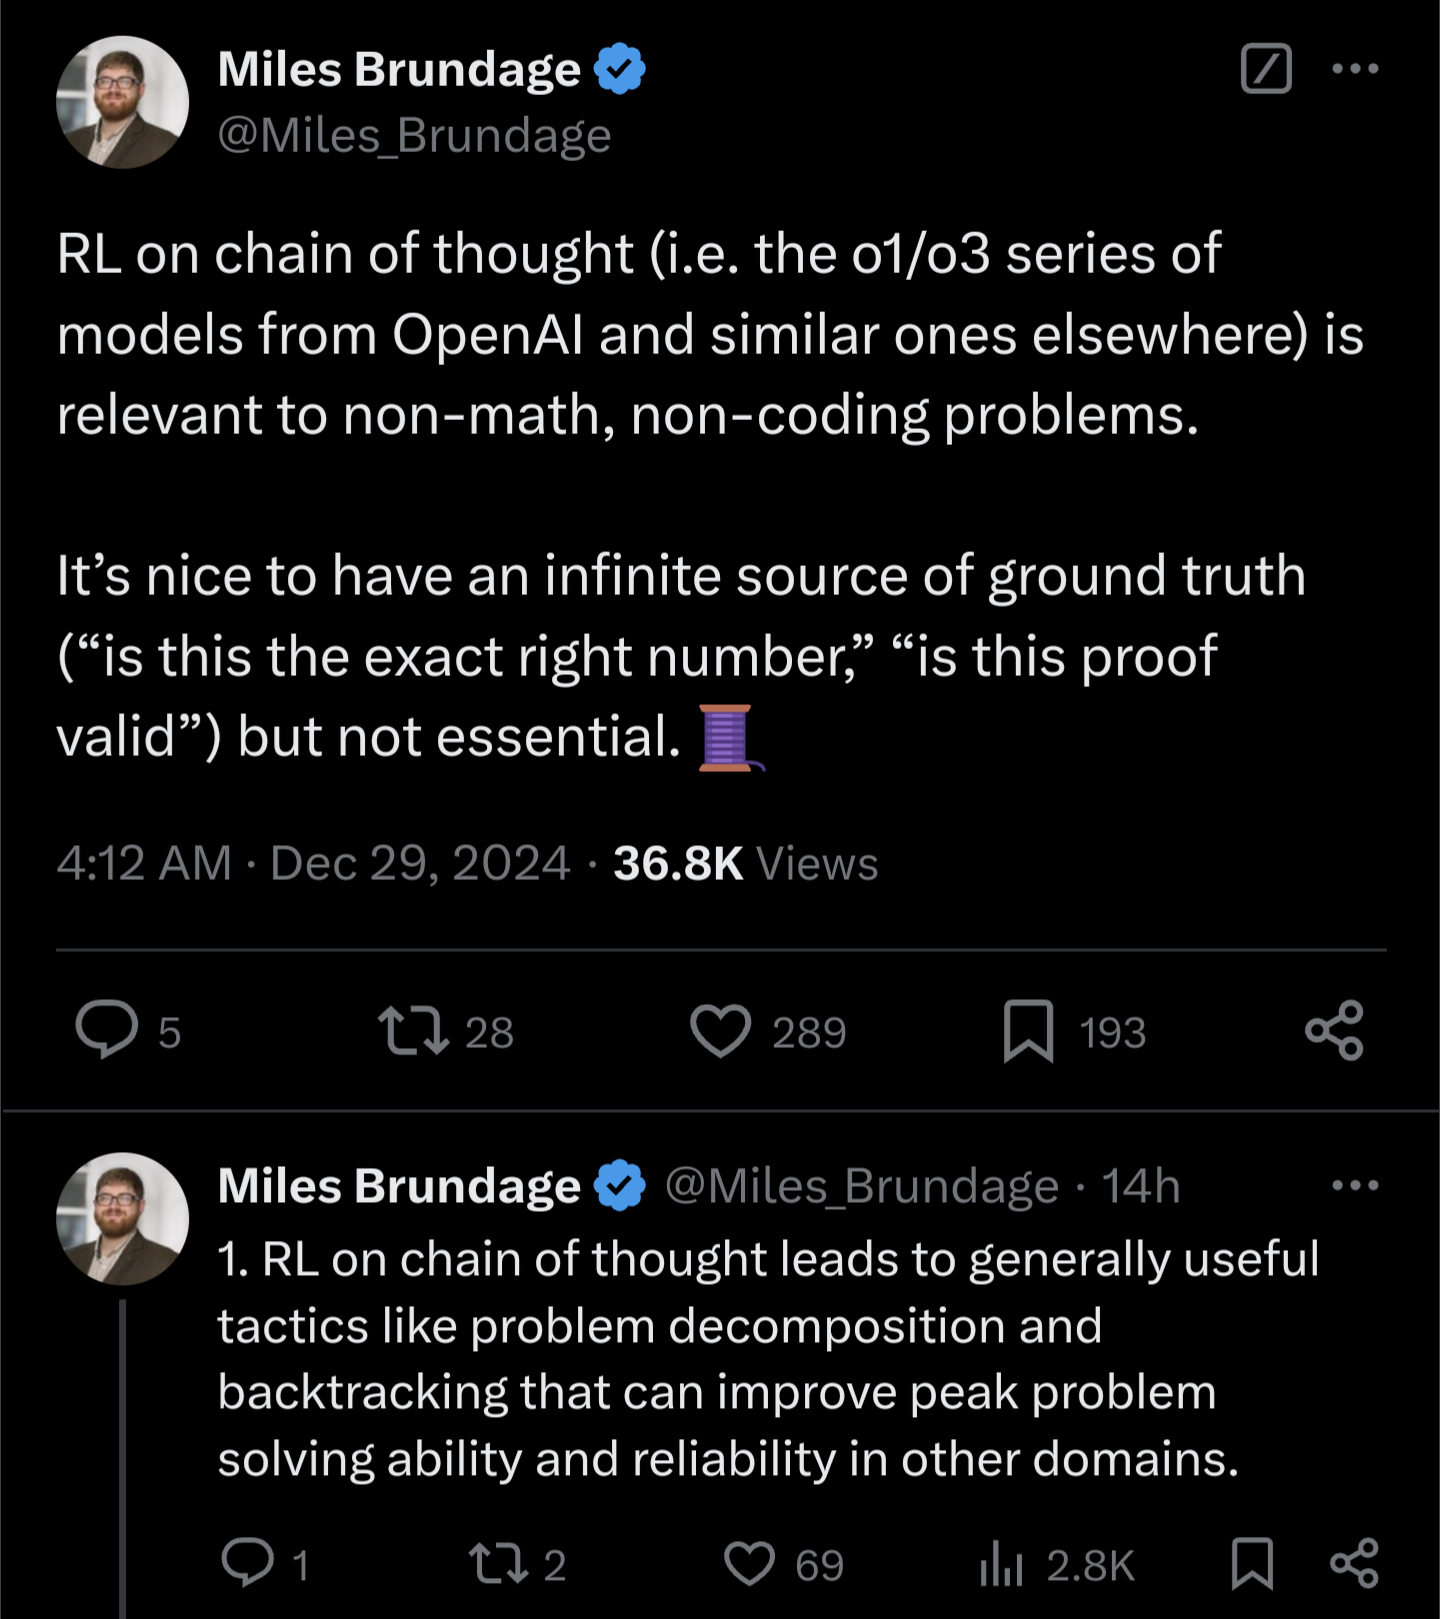The image size is (1440, 1619).
Task: Share the thread reply tweet
Action: [x=1355, y=1563]
